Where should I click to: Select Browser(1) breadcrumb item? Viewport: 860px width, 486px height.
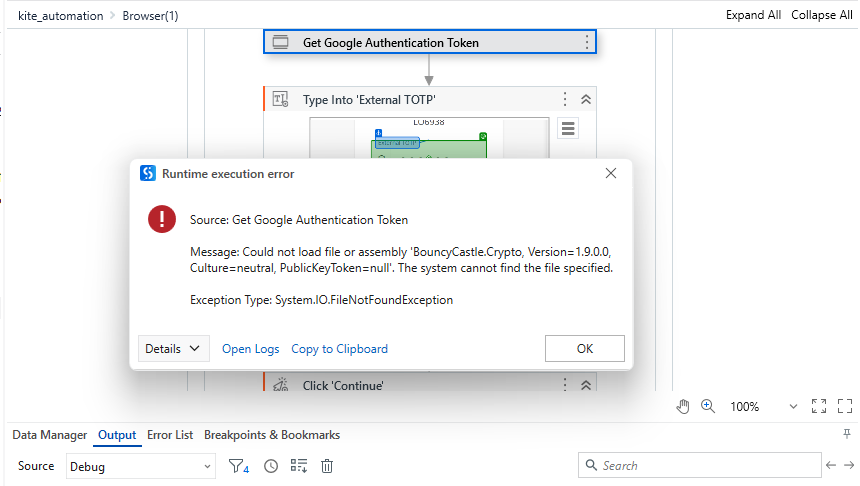[x=150, y=16]
